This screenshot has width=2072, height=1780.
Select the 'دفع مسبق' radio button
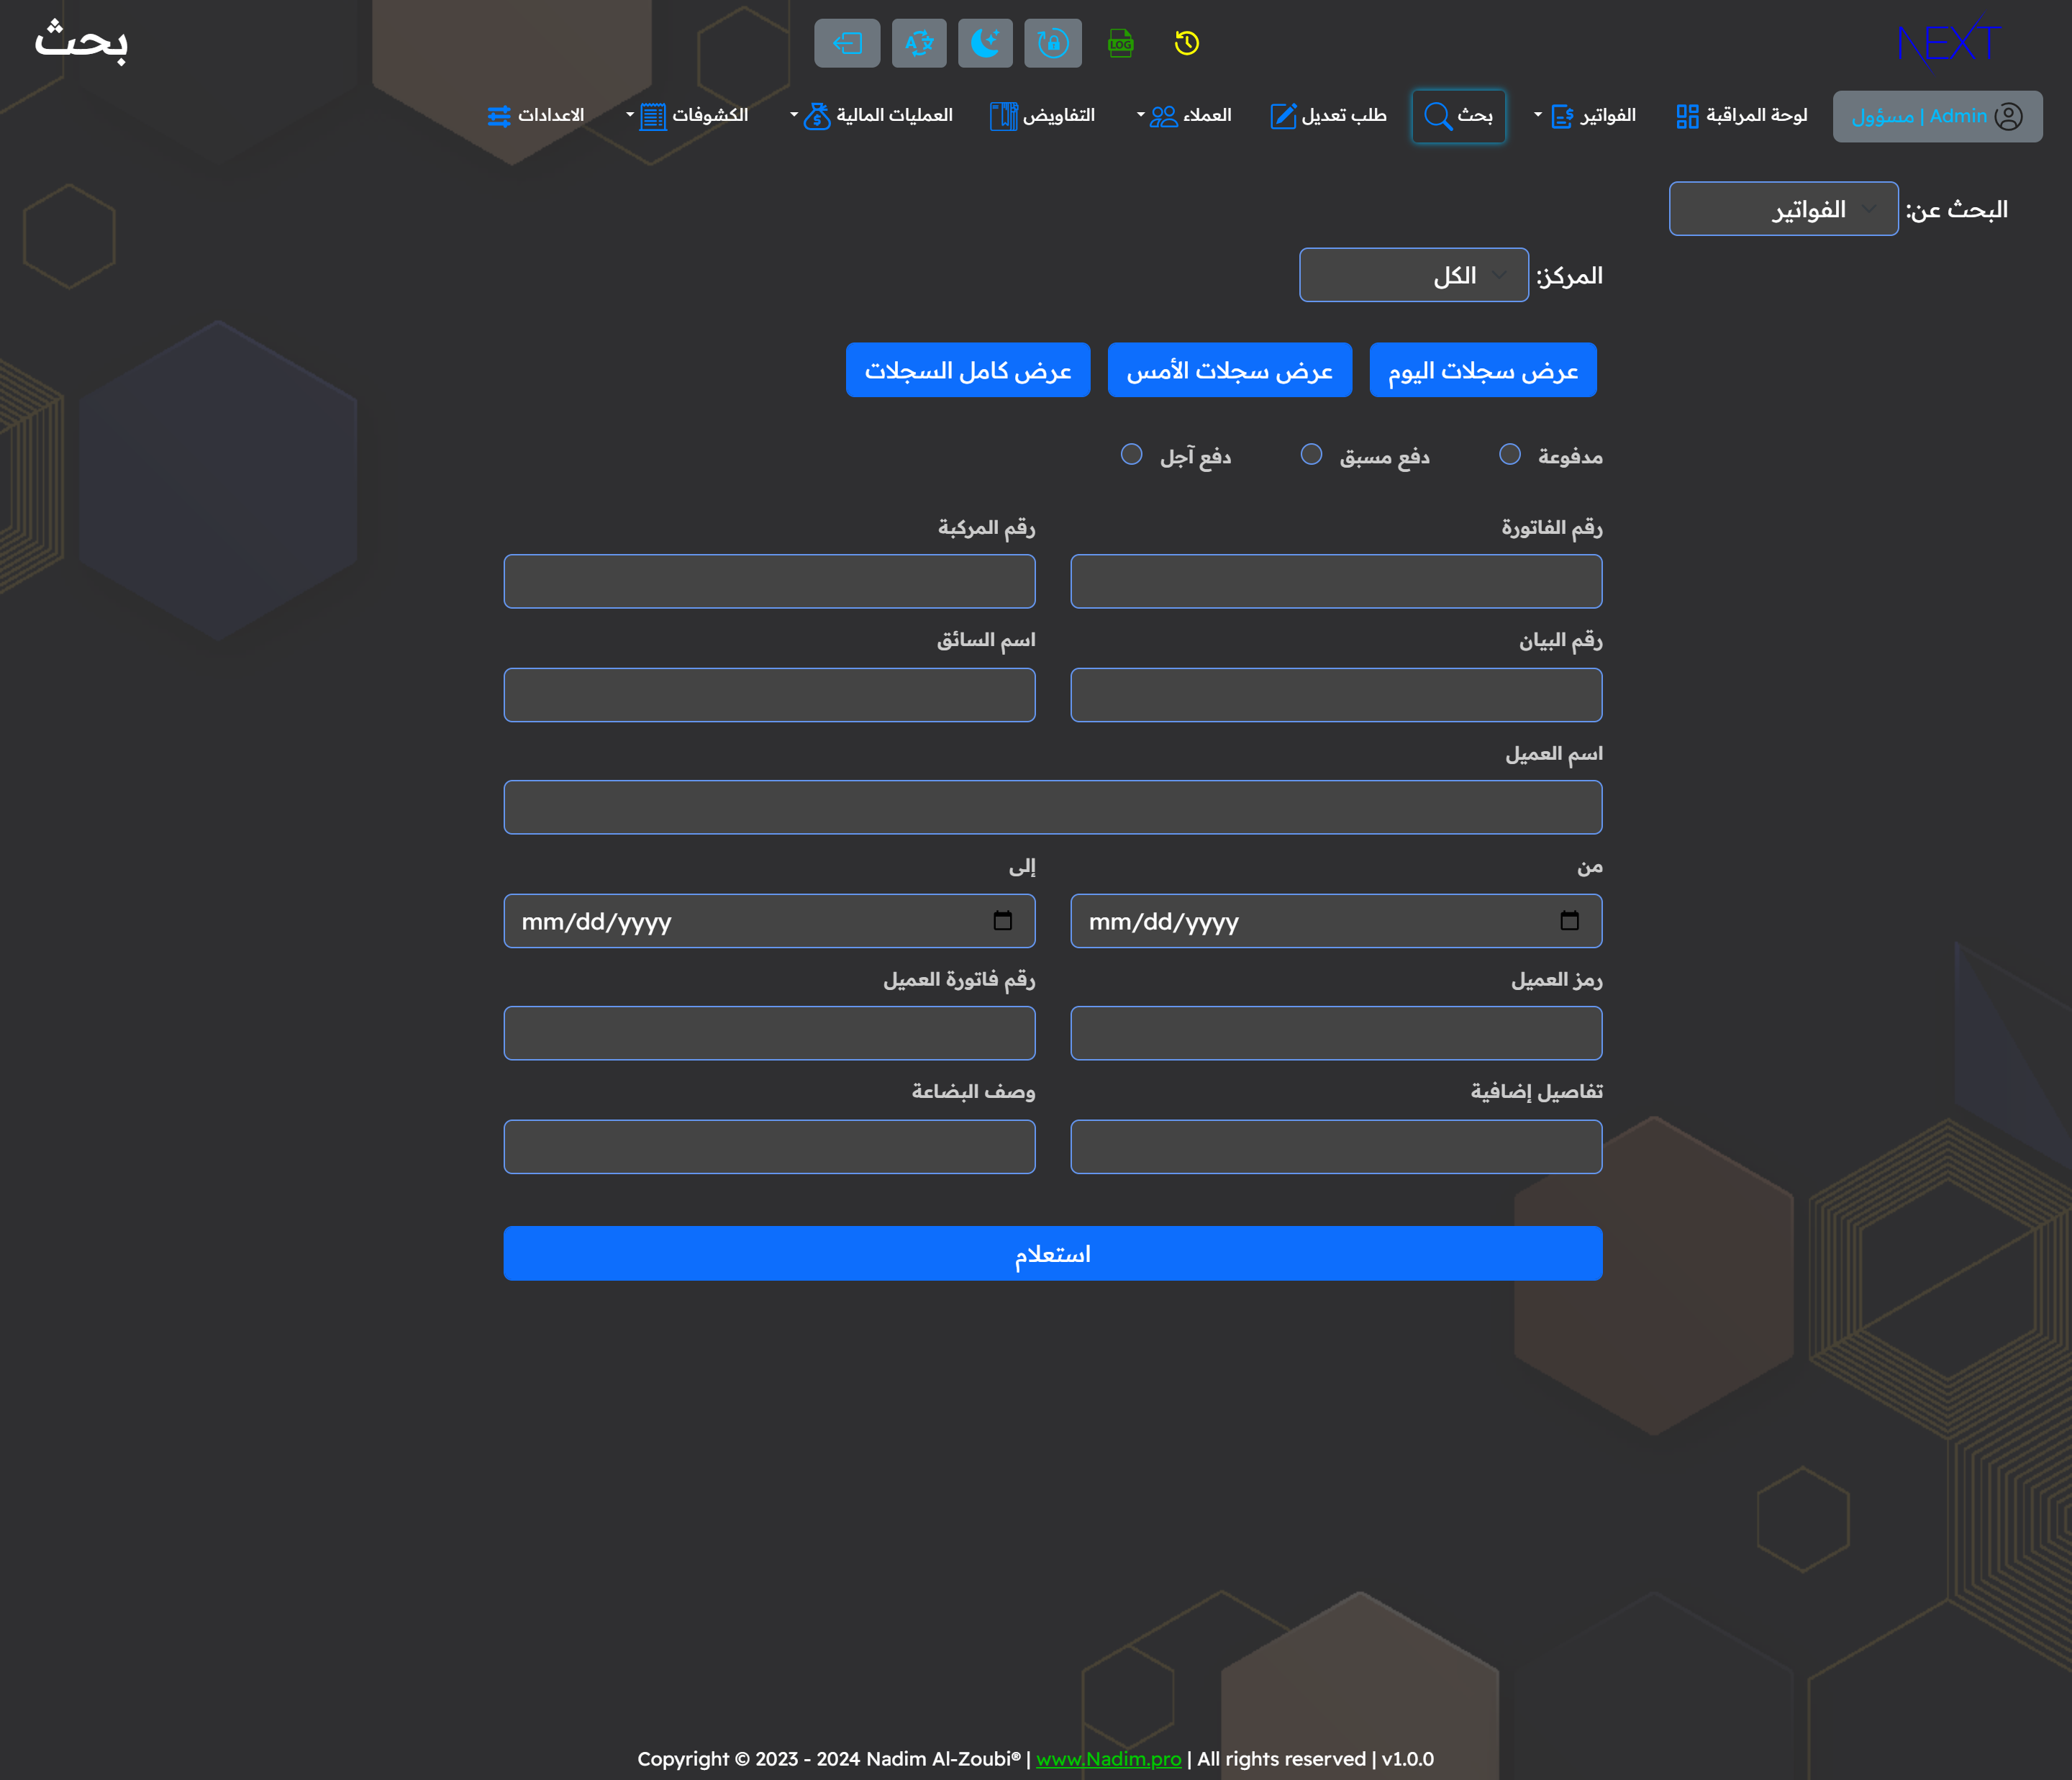(x=1311, y=455)
